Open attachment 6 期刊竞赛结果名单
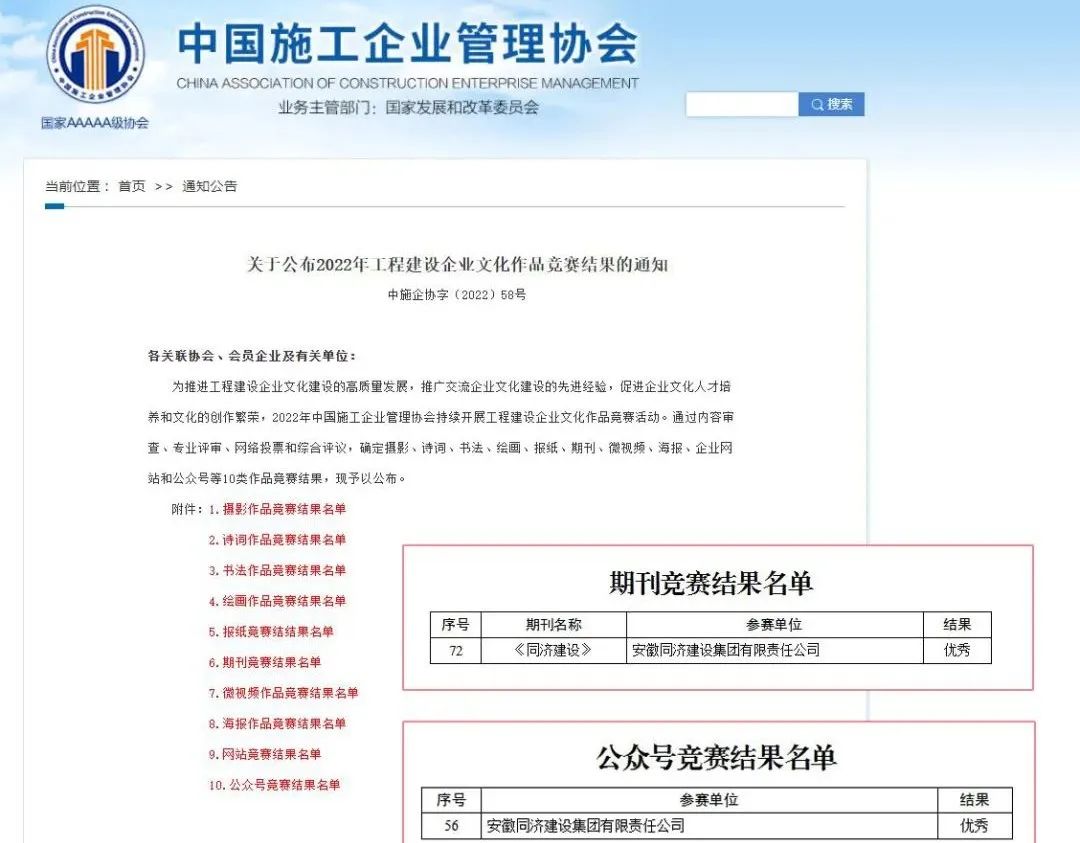The image size is (1080, 843). [x=265, y=662]
